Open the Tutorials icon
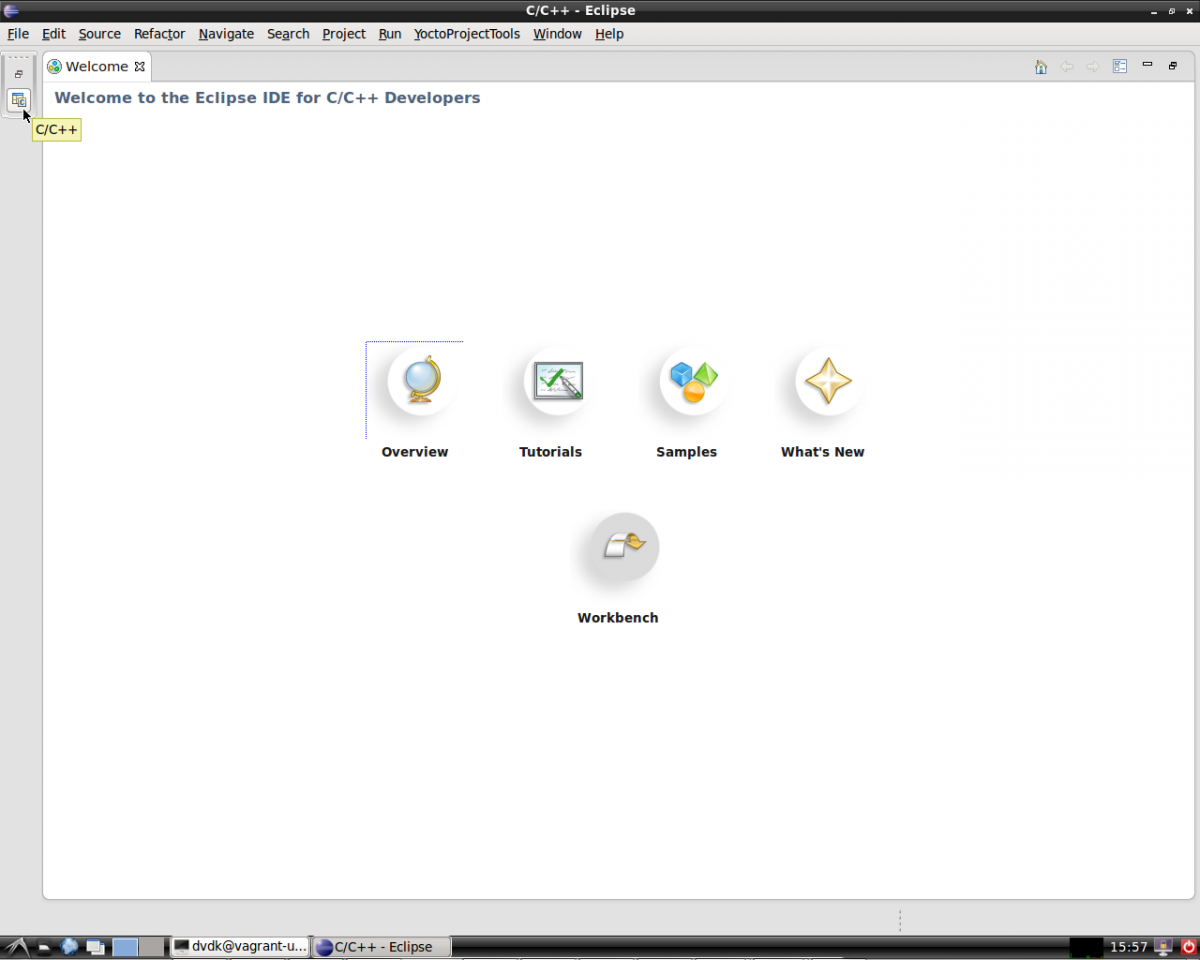The height and width of the screenshot is (960, 1200). pyautogui.click(x=556, y=381)
